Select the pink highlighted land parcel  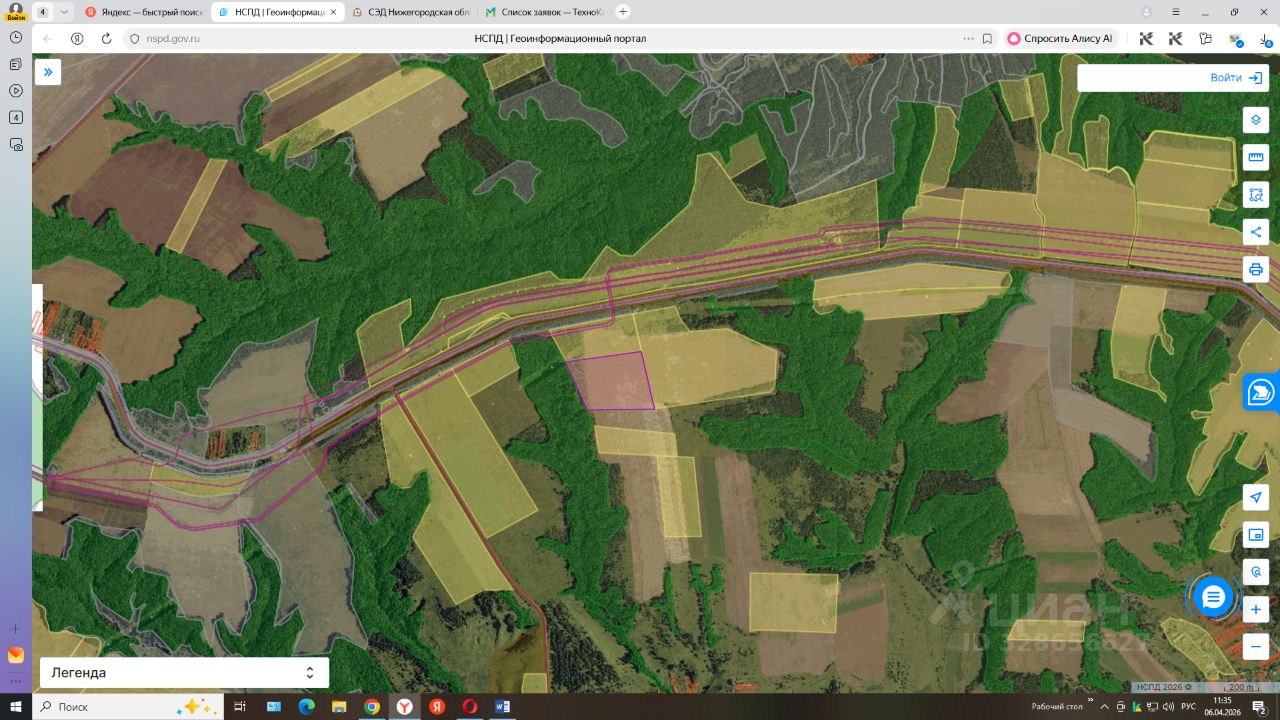click(612, 382)
